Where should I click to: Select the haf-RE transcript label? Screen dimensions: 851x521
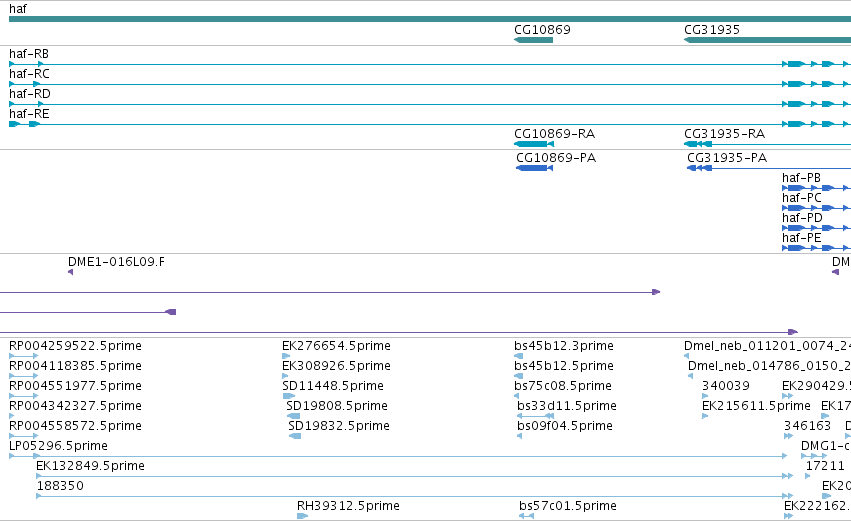[x=29, y=114]
